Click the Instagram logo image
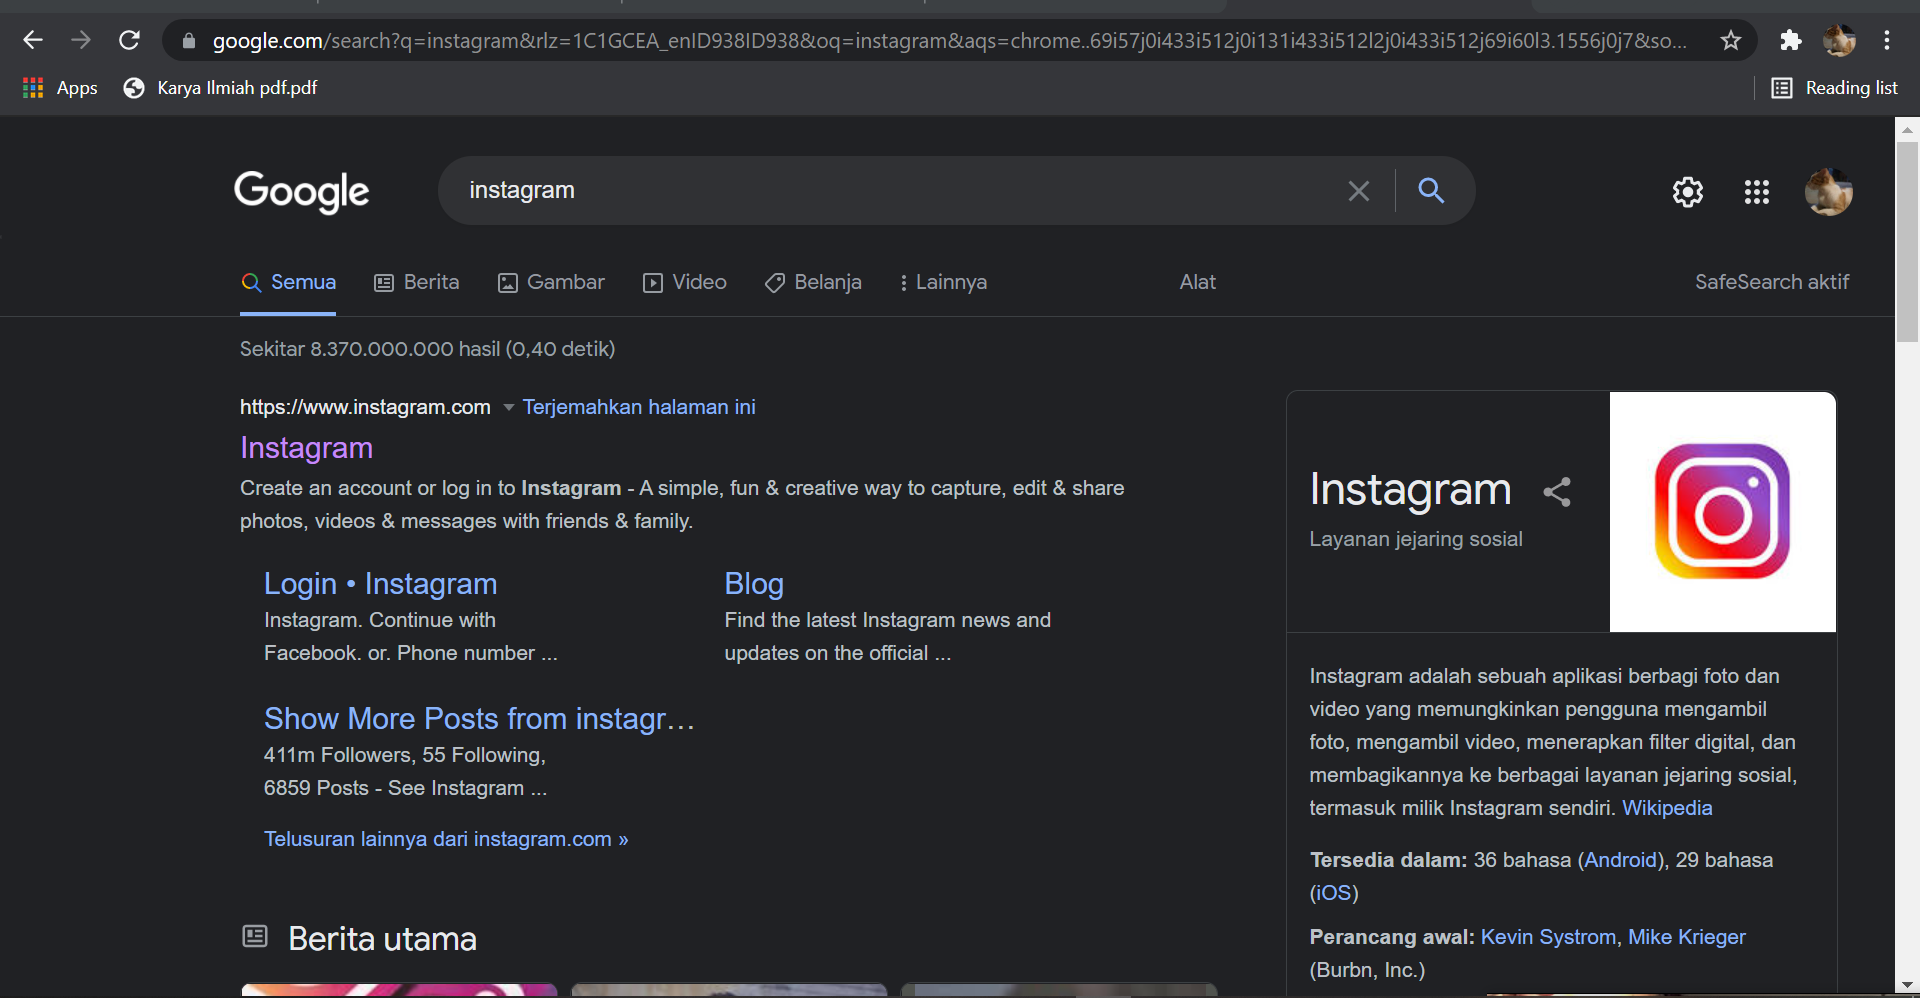 tap(1722, 511)
